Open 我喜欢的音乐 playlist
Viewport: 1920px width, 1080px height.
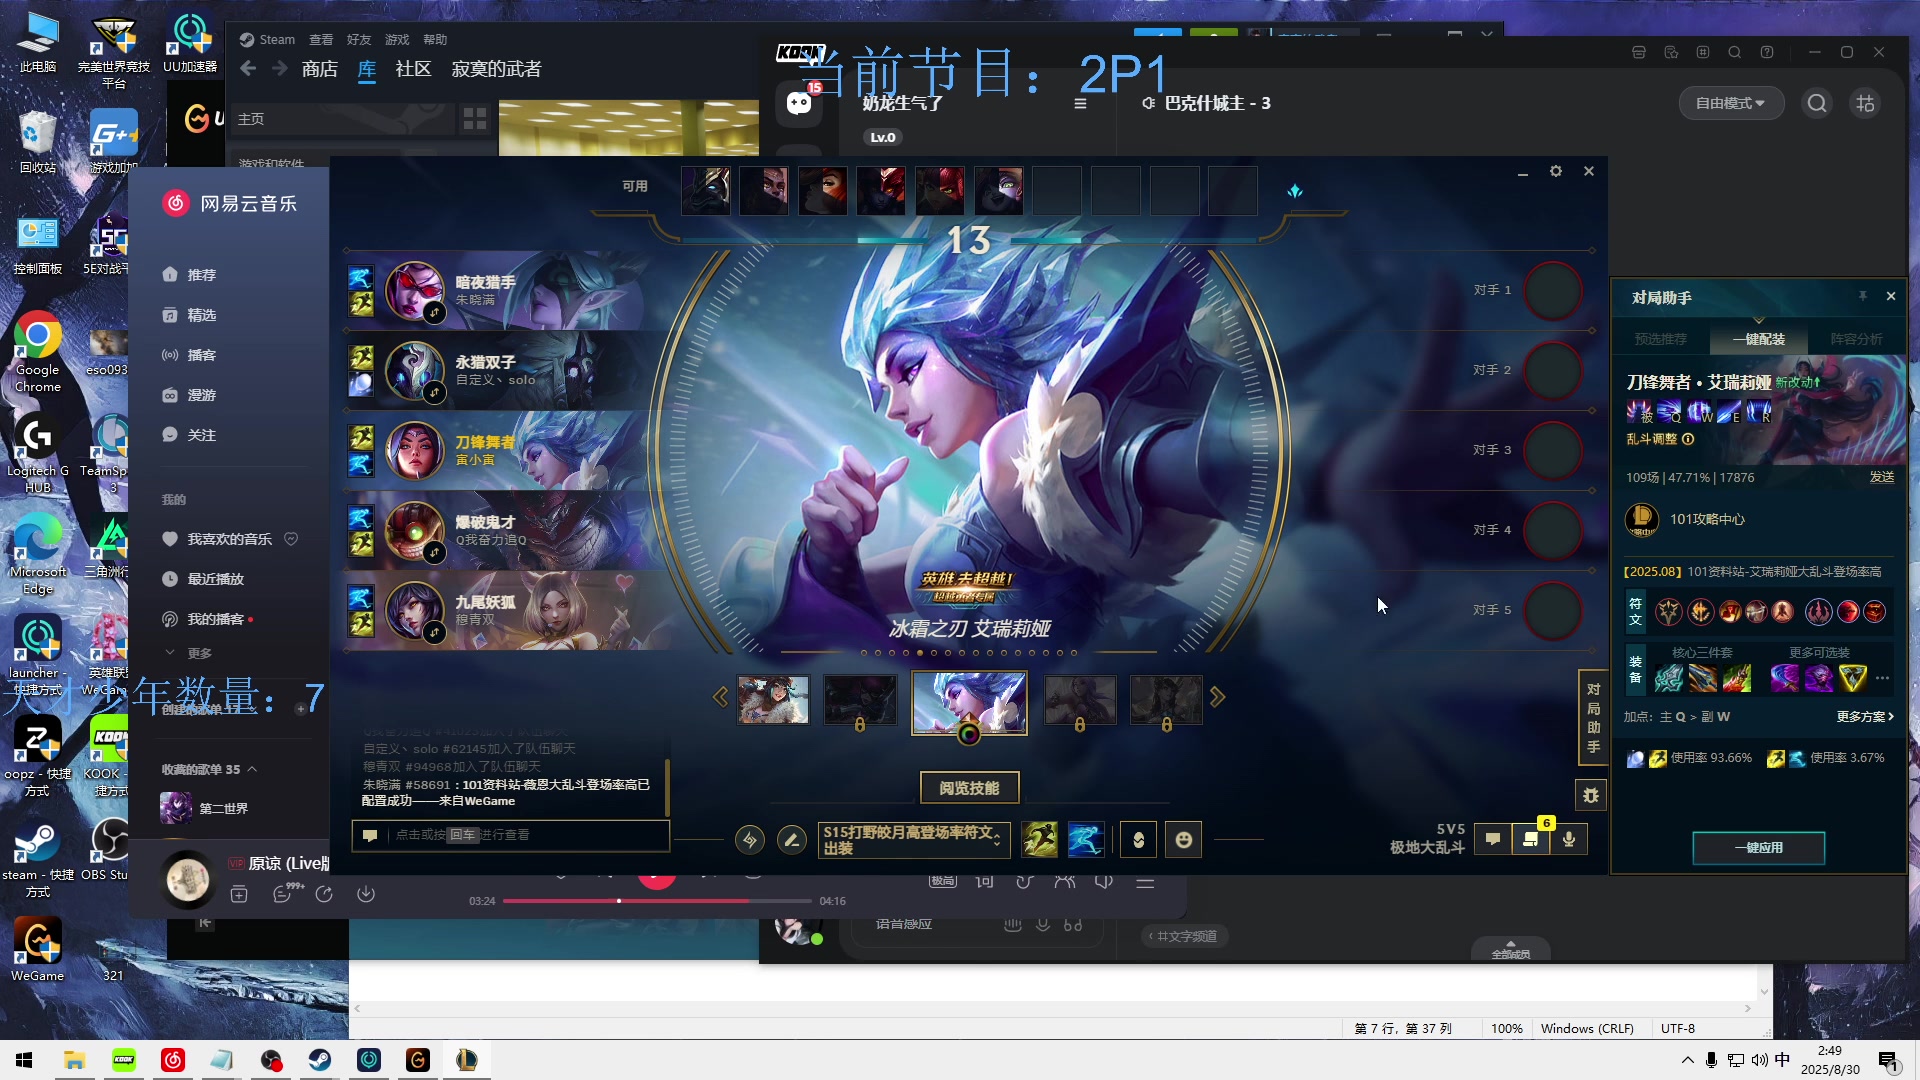[229, 539]
